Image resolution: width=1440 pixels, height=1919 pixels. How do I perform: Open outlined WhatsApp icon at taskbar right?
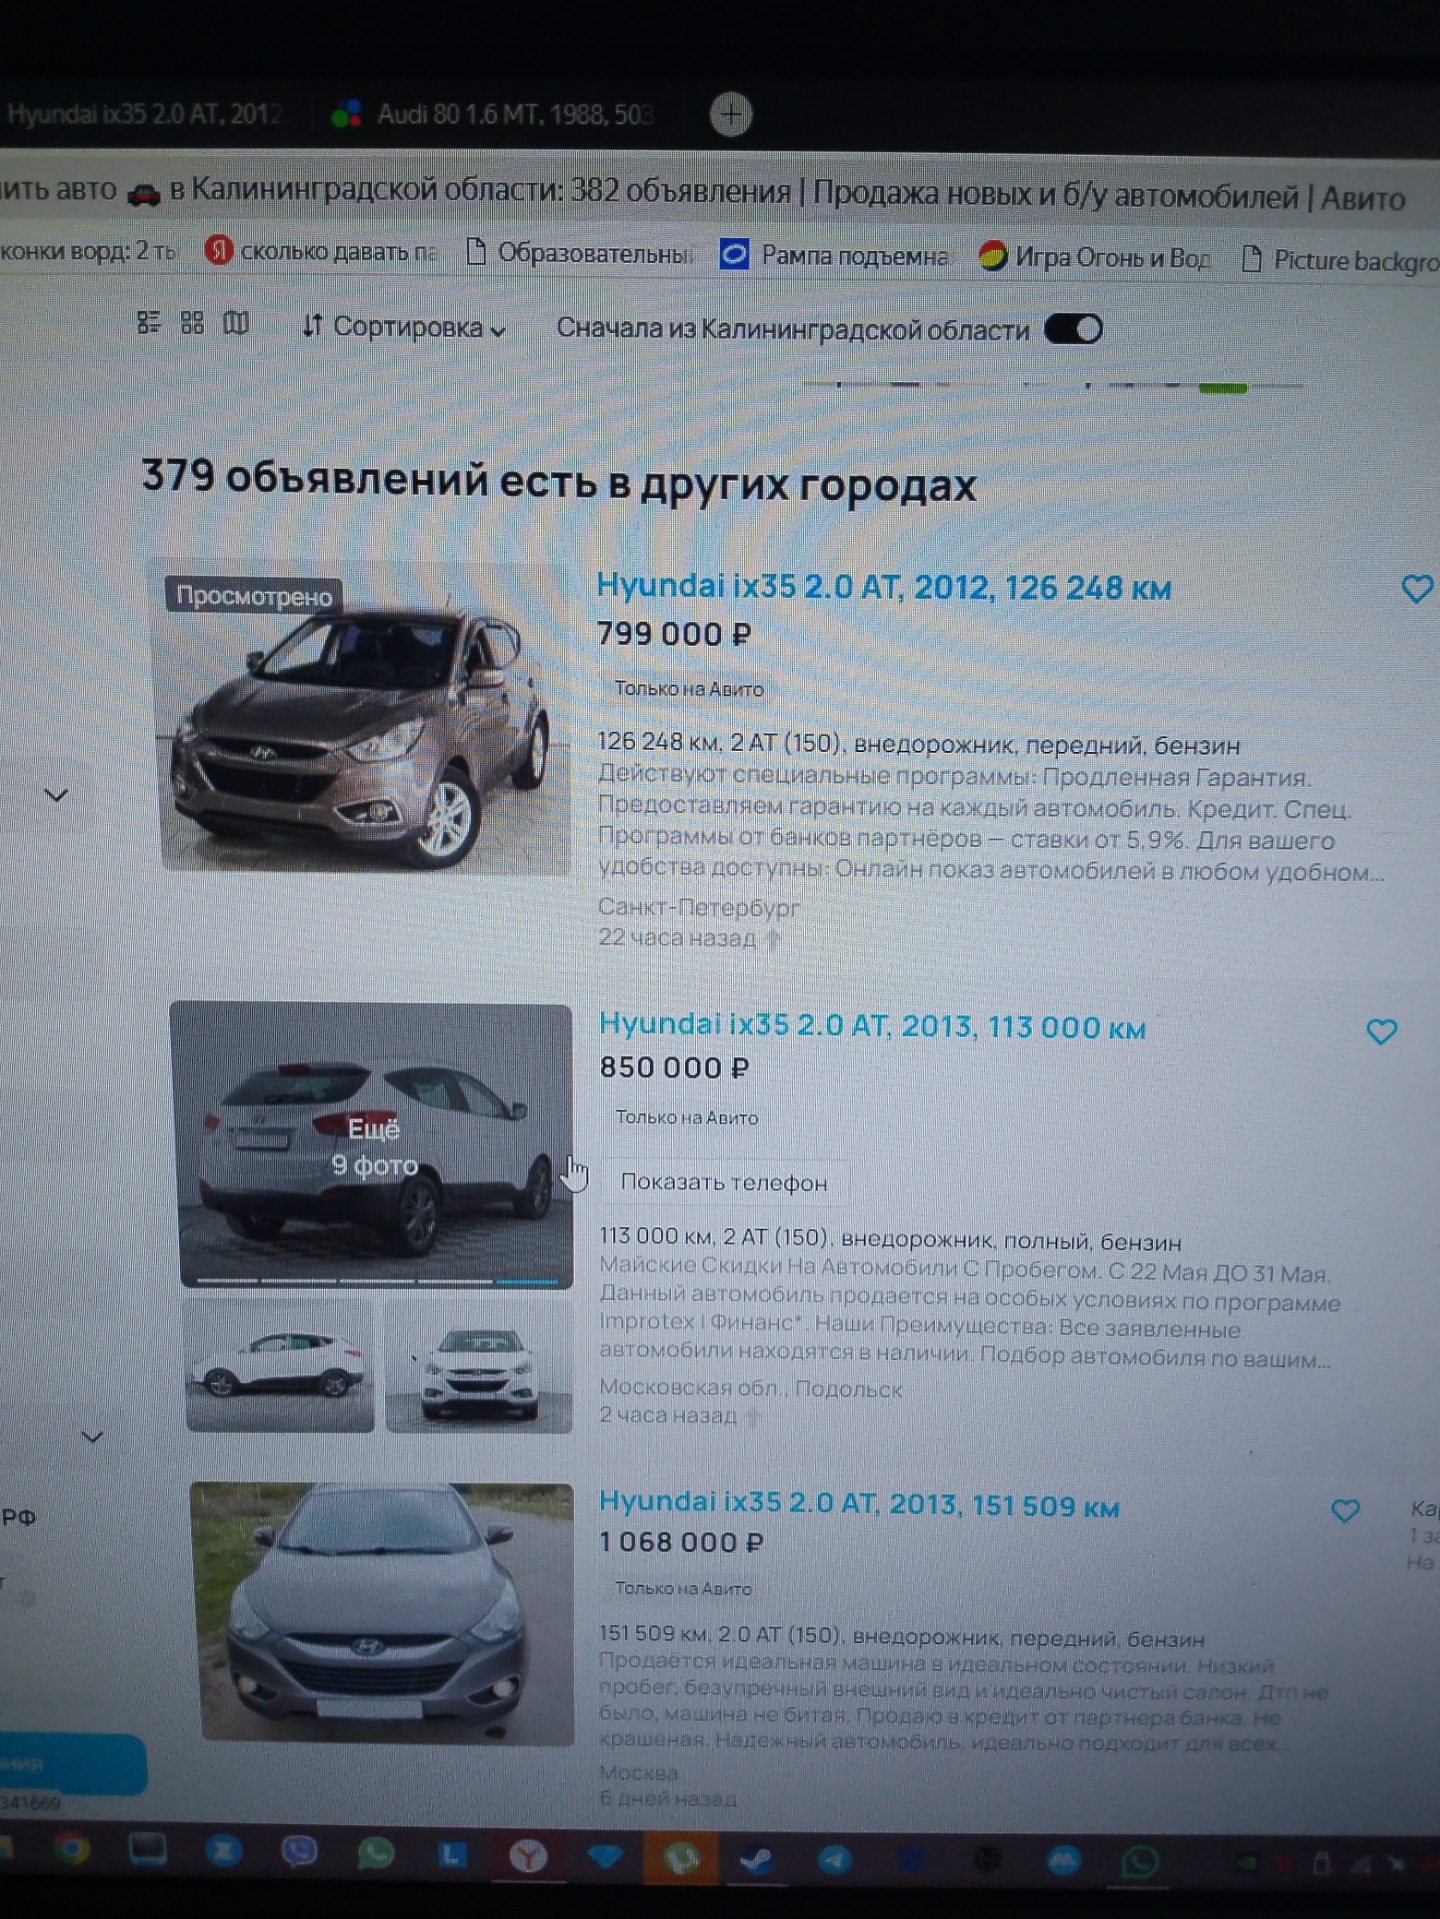1141,1863
